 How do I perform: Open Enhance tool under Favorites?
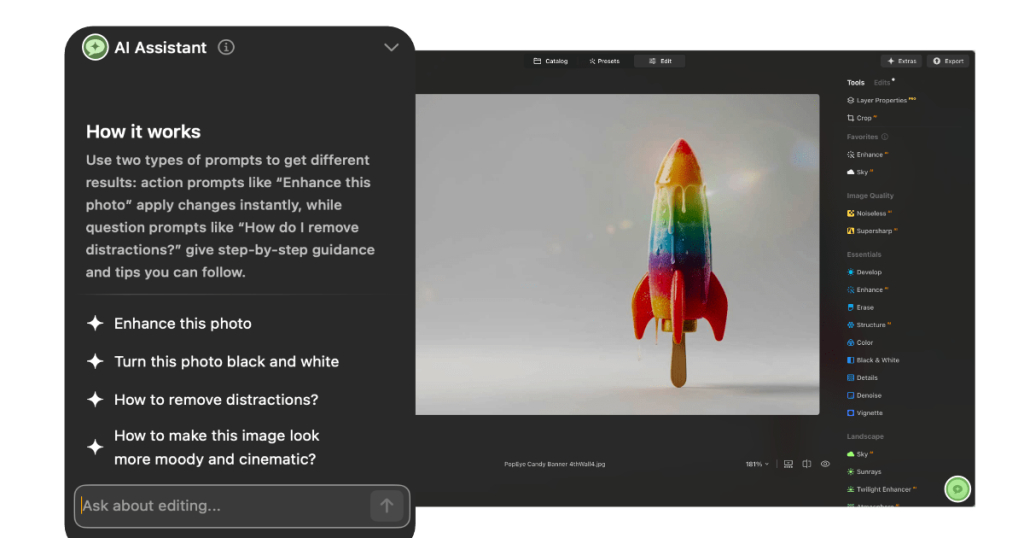867,154
